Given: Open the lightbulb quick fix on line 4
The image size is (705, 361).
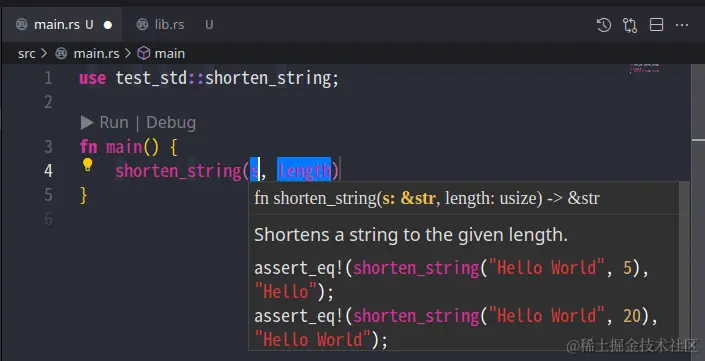Looking at the screenshot, I should click(x=87, y=165).
